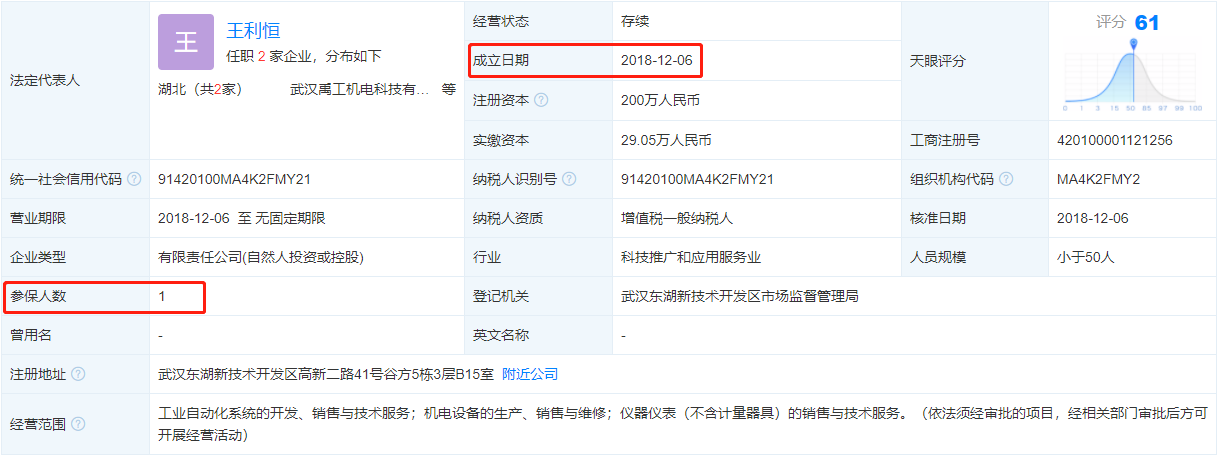Click 等 to show more companies
This screenshot has width=1218, height=456.
point(449,89)
